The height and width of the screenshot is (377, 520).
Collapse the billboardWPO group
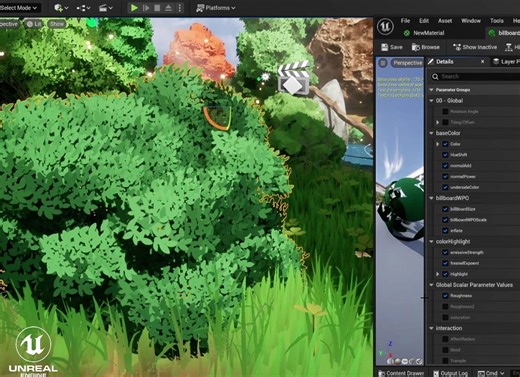tap(431, 198)
